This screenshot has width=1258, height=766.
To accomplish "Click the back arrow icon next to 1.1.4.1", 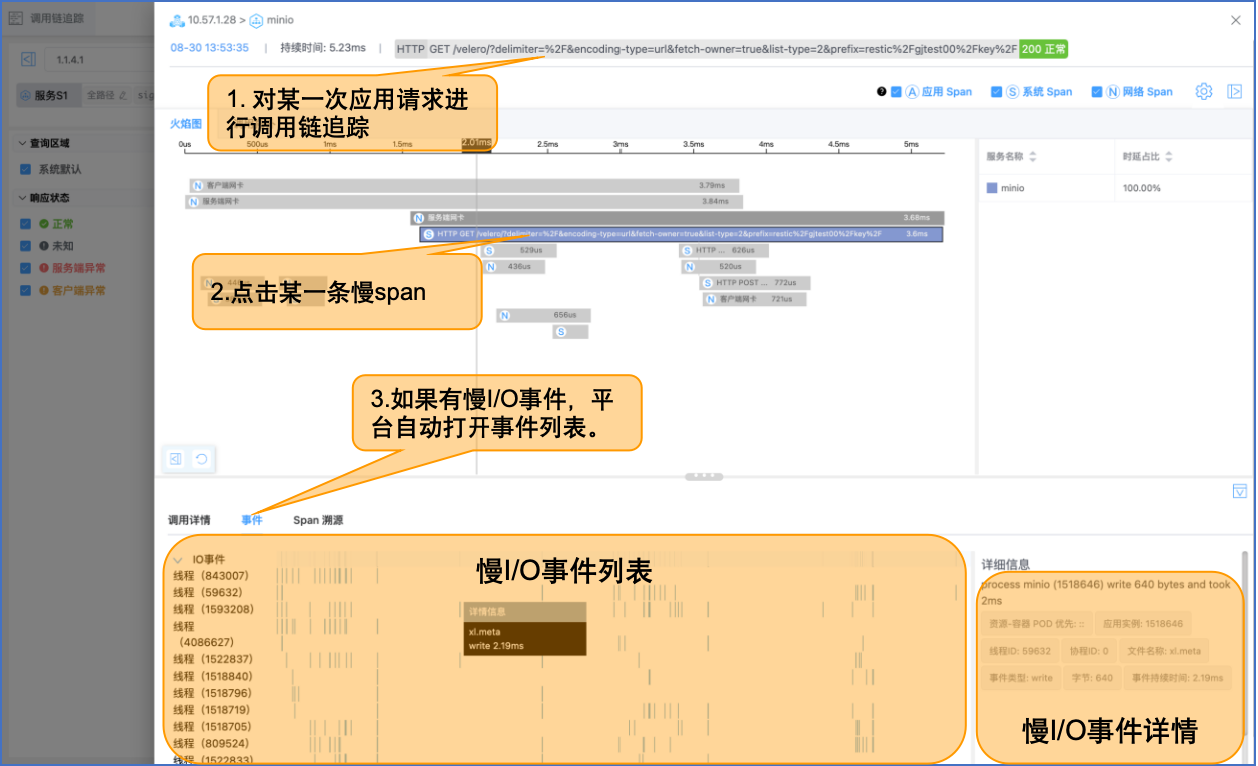I will pos(27,59).
